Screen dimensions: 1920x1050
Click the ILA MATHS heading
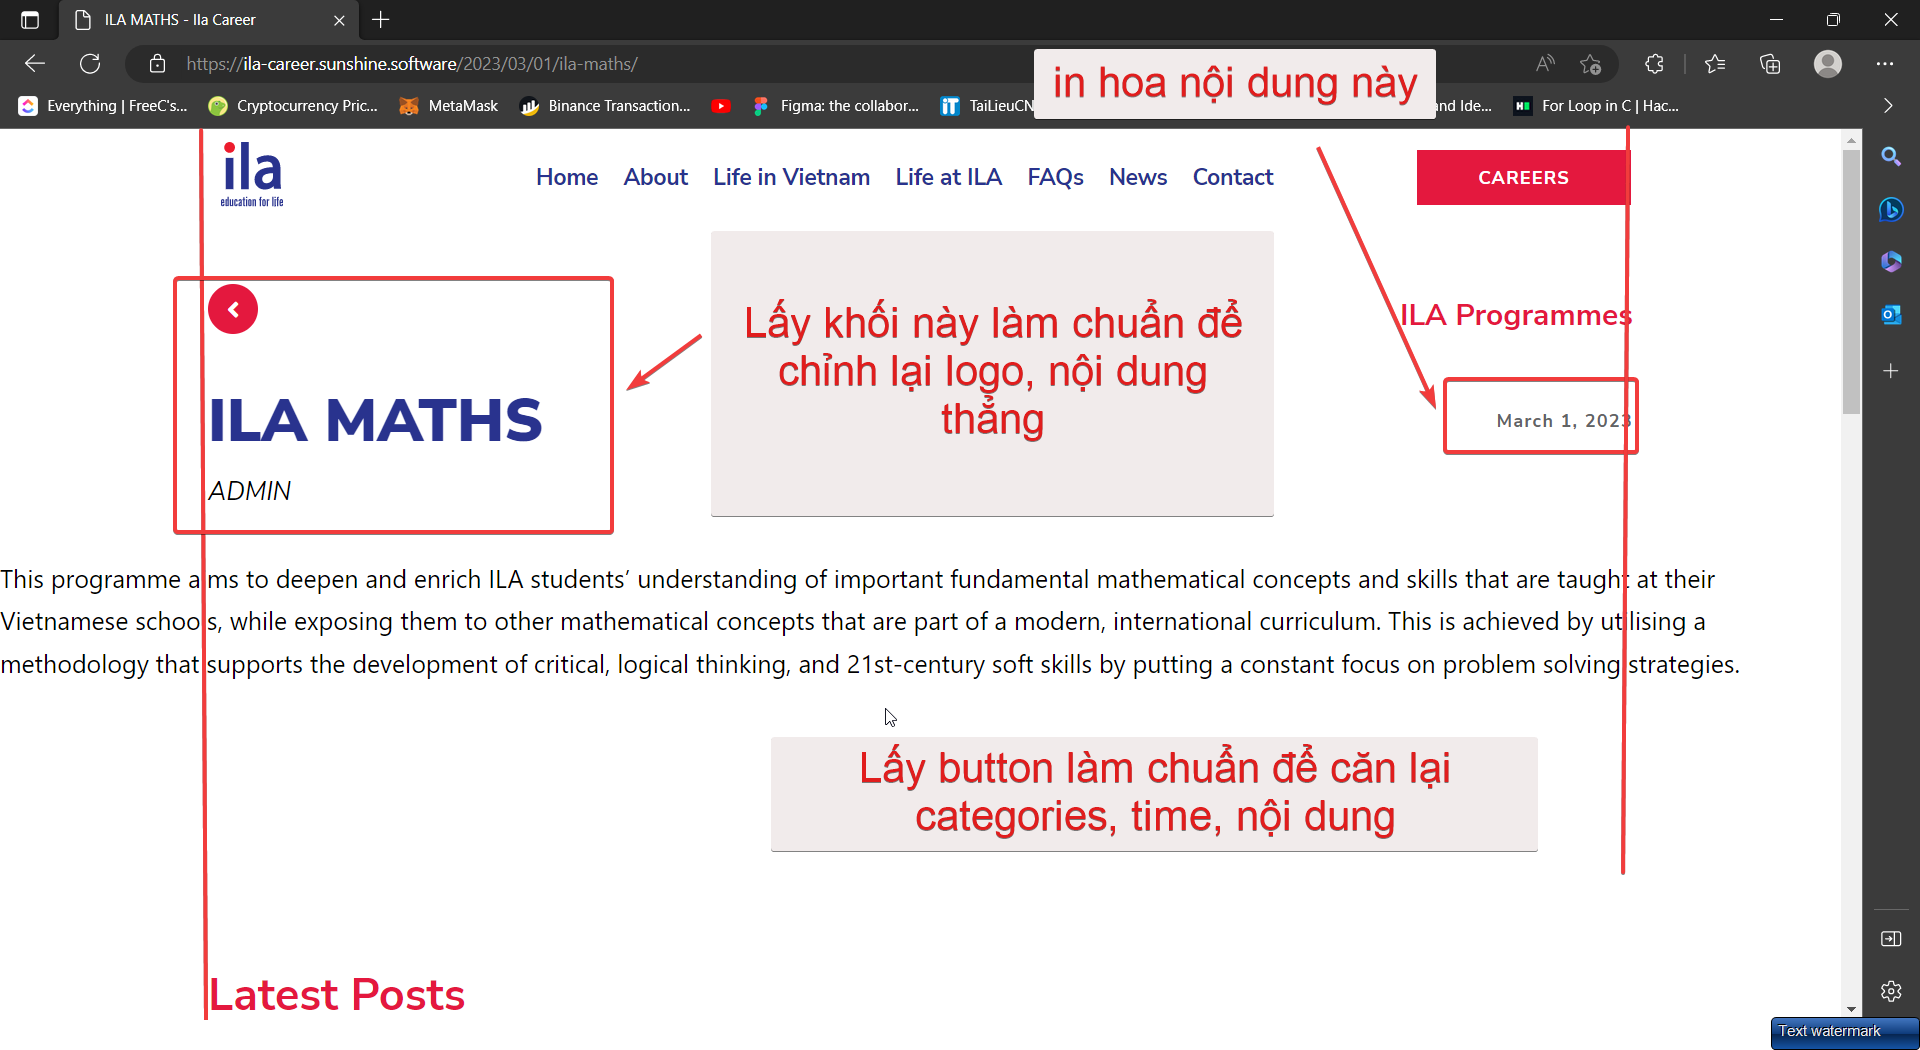coord(376,420)
